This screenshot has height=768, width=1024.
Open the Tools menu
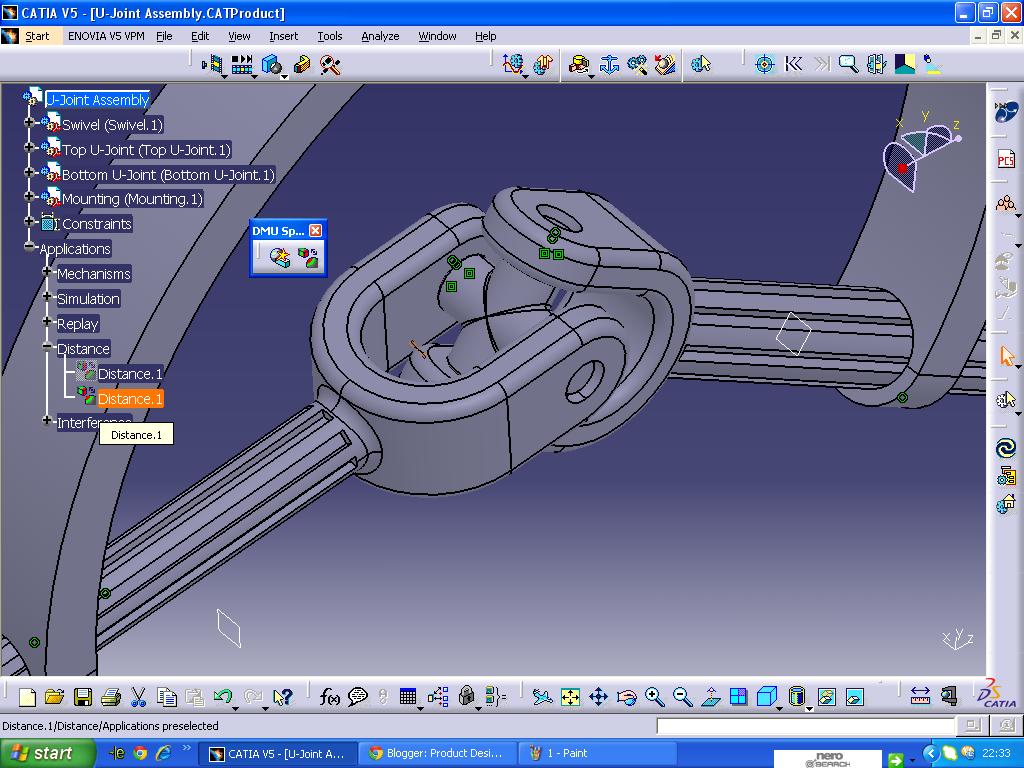point(329,36)
